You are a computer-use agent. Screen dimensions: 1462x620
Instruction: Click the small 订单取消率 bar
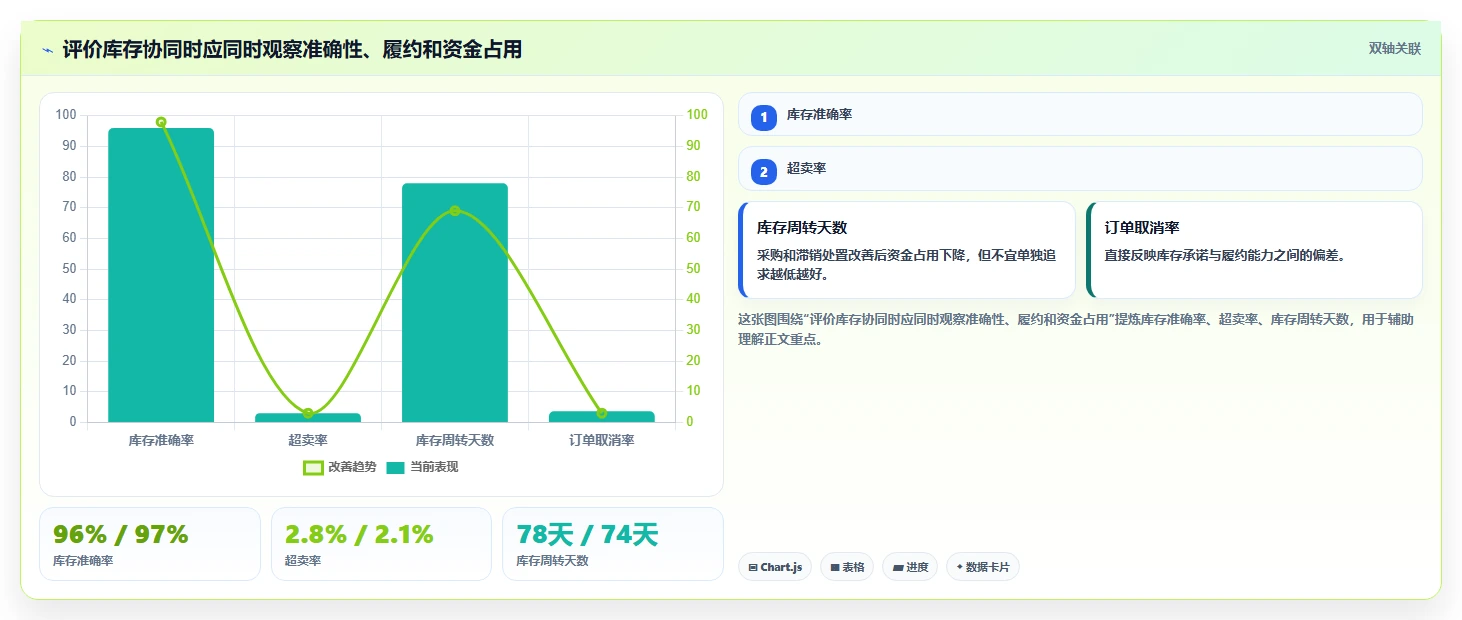pyautogui.click(x=602, y=416)
